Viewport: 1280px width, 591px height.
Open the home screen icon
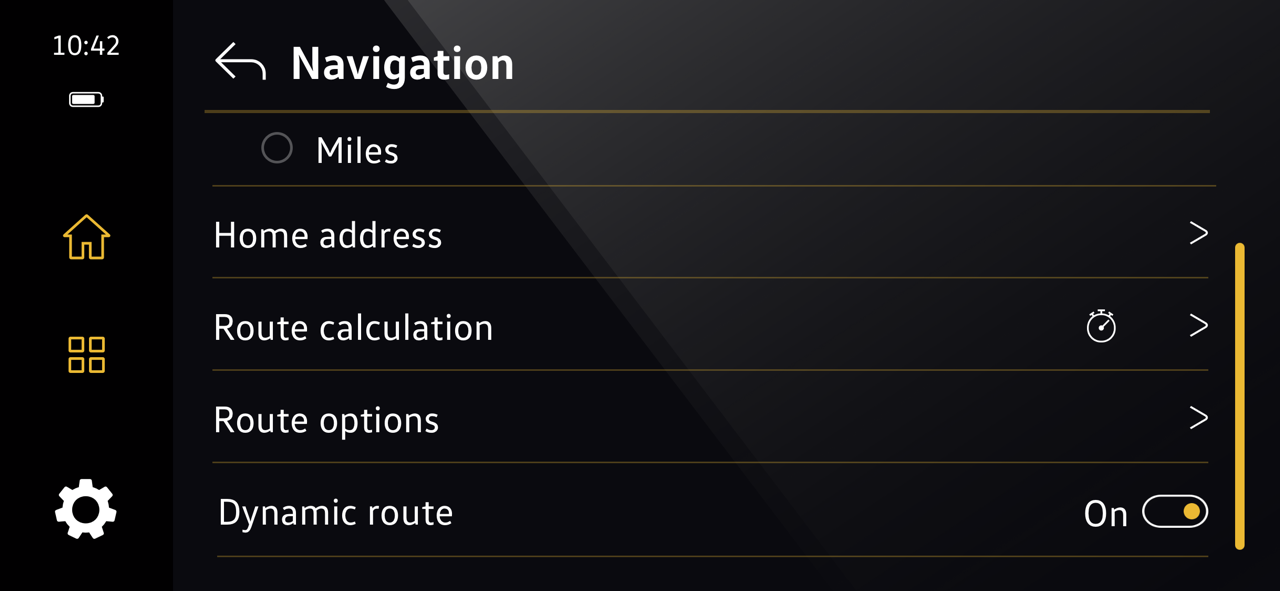86,238
